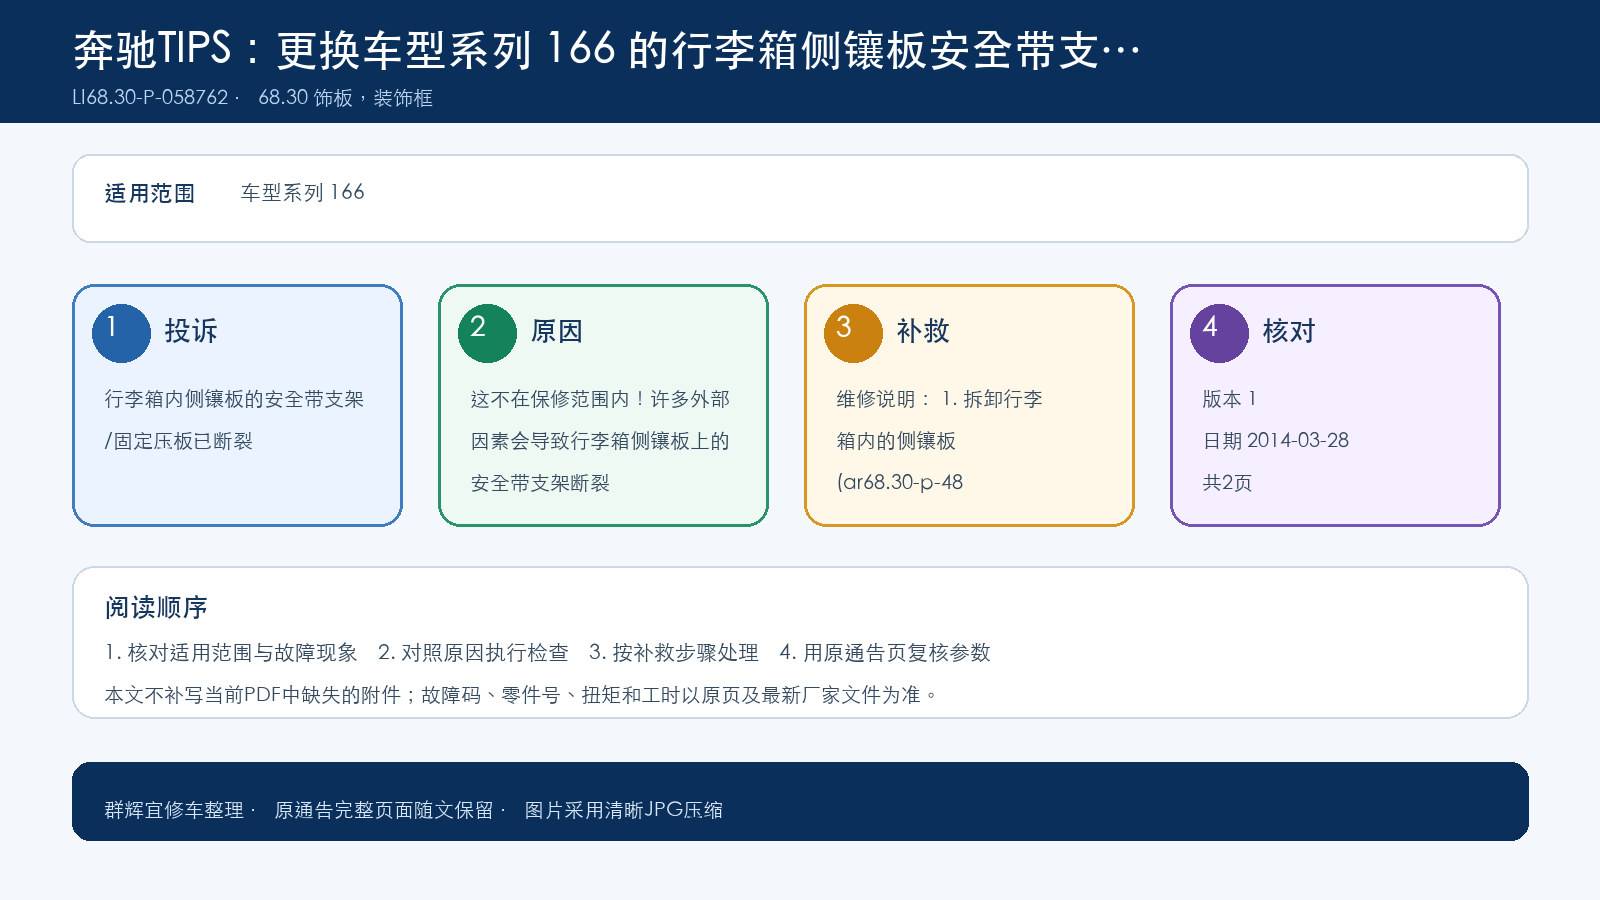Click the 日期 2014-03-28 text
This screenshot has height=900, width=1600.
[1276, 441]
